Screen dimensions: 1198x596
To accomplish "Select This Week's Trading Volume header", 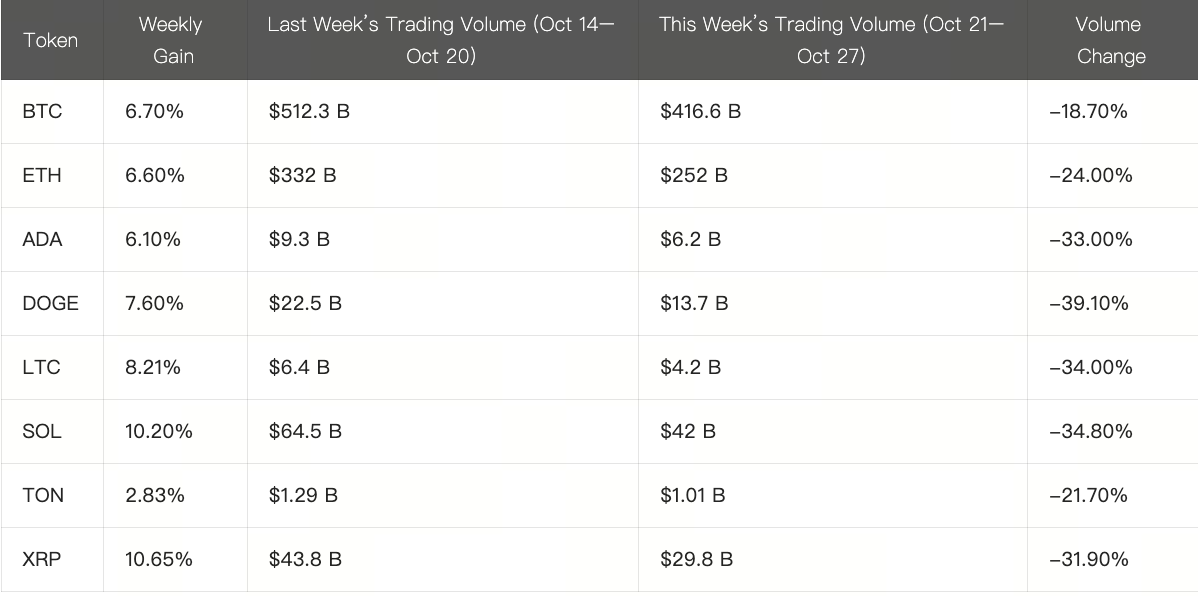I will pos(831,40).
